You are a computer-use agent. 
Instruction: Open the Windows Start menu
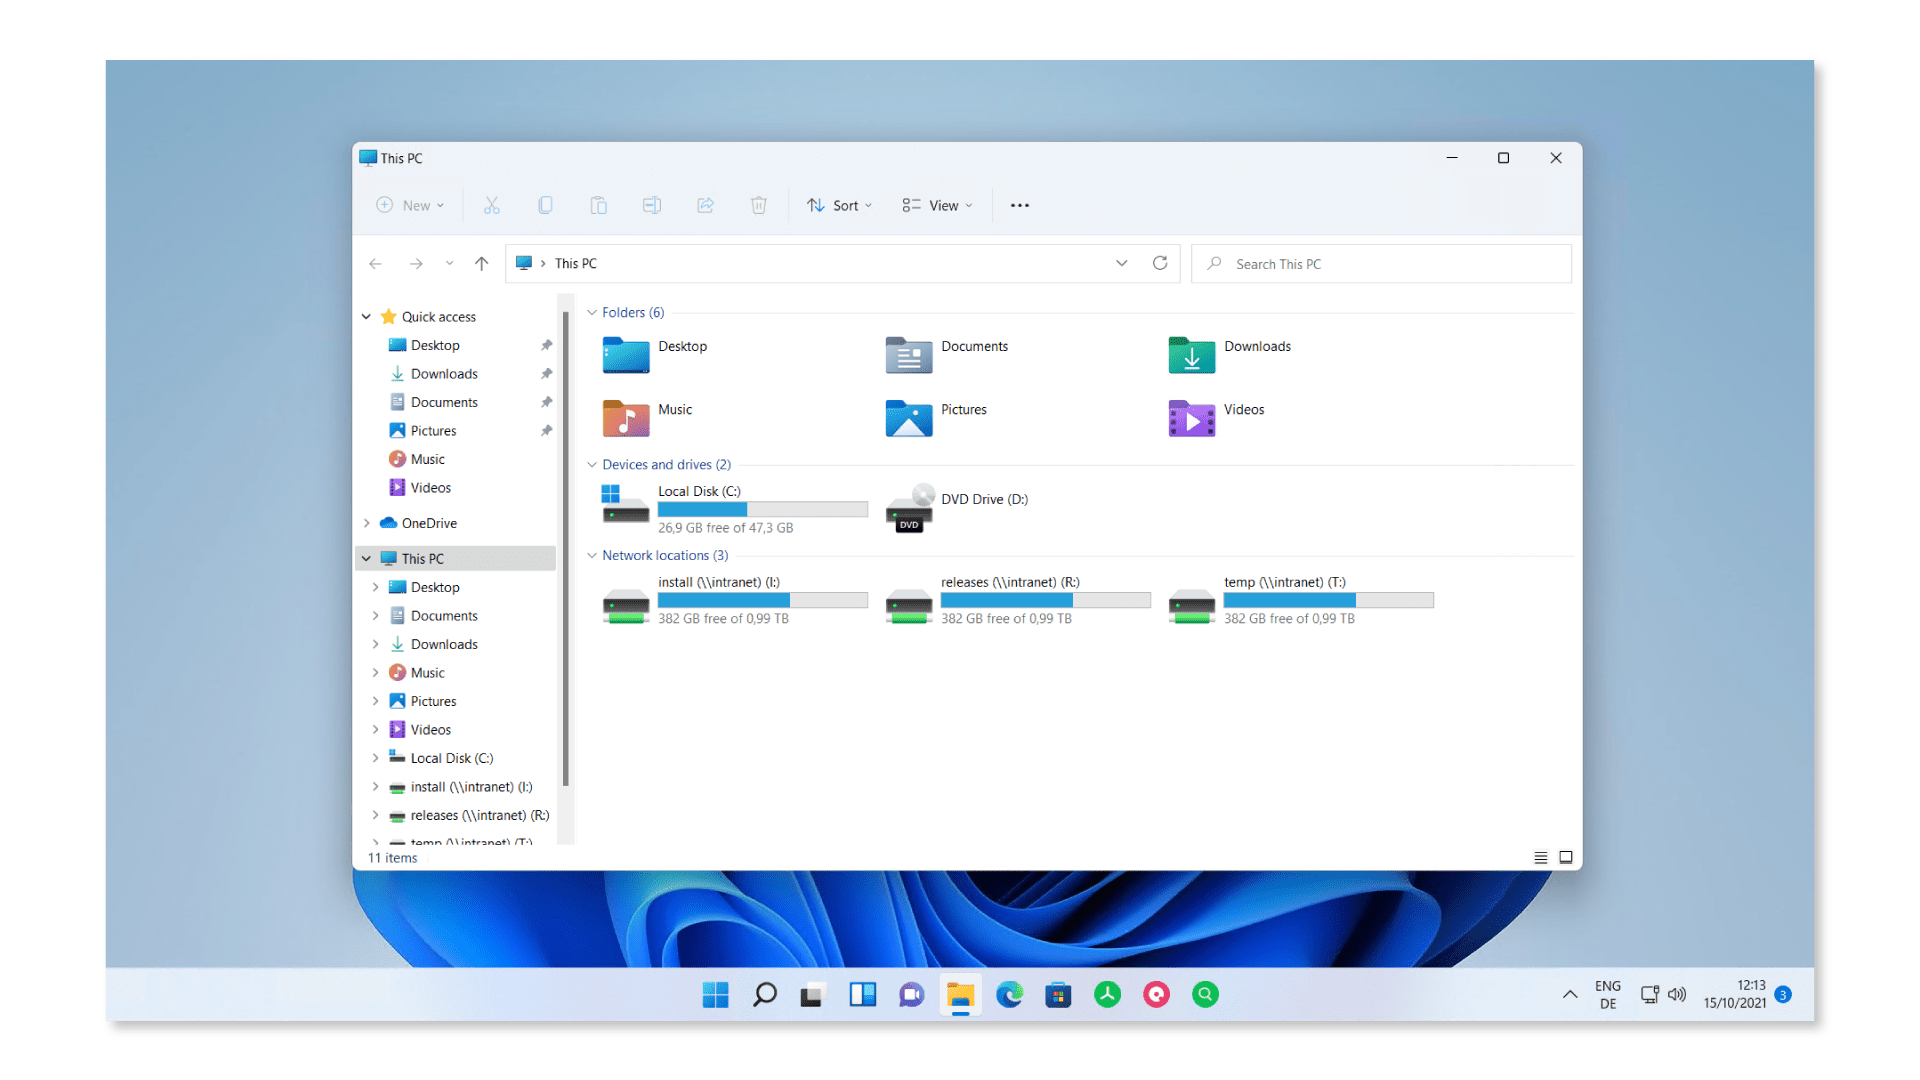715,994
